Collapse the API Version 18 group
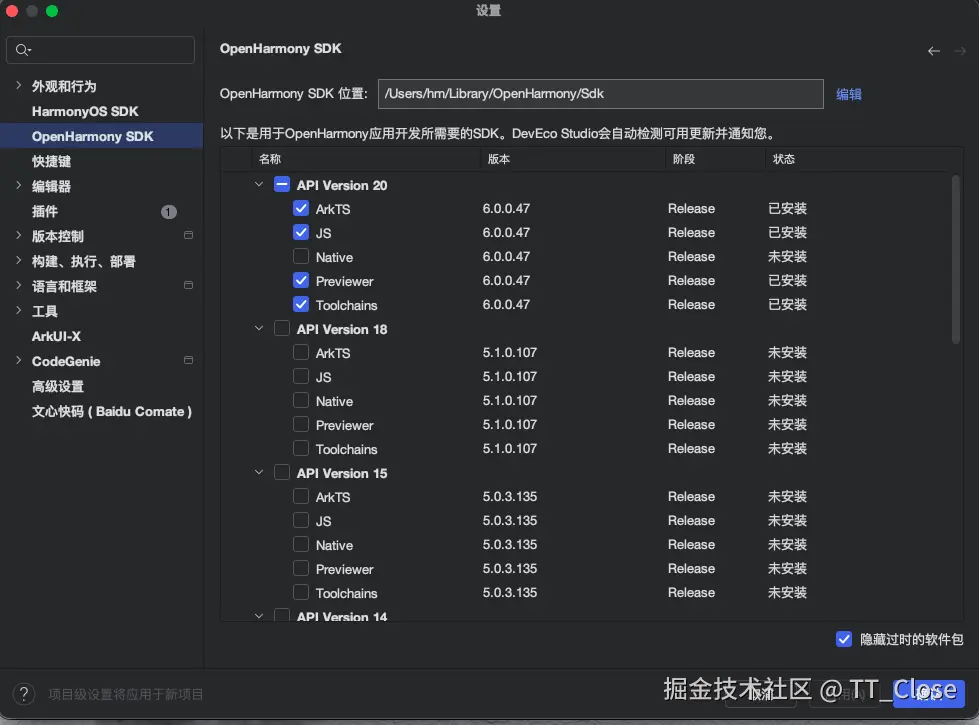The width and height of the screenshot is (979, 725). pos(258,329)
